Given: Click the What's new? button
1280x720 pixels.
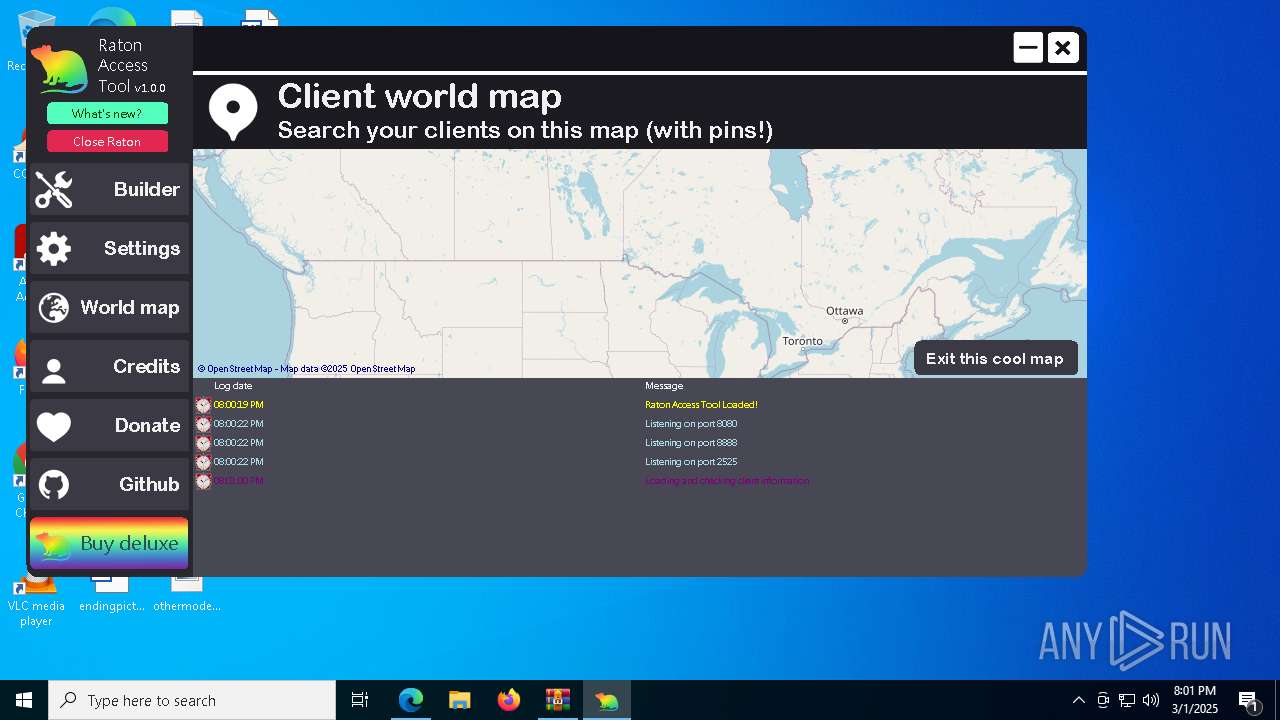Looking at the screenshot, I should point(107,114).
